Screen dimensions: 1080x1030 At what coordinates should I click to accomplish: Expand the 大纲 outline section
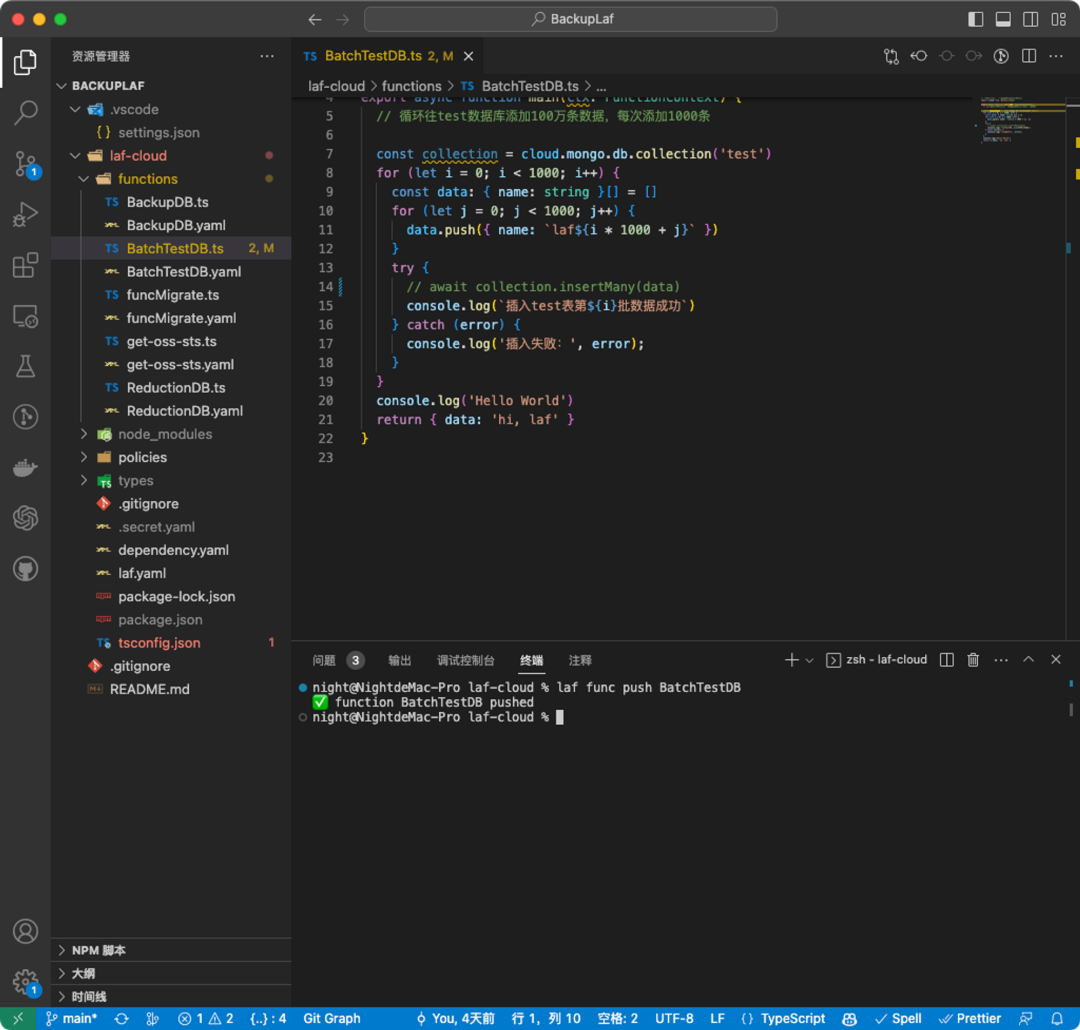(x=171, y=974)
